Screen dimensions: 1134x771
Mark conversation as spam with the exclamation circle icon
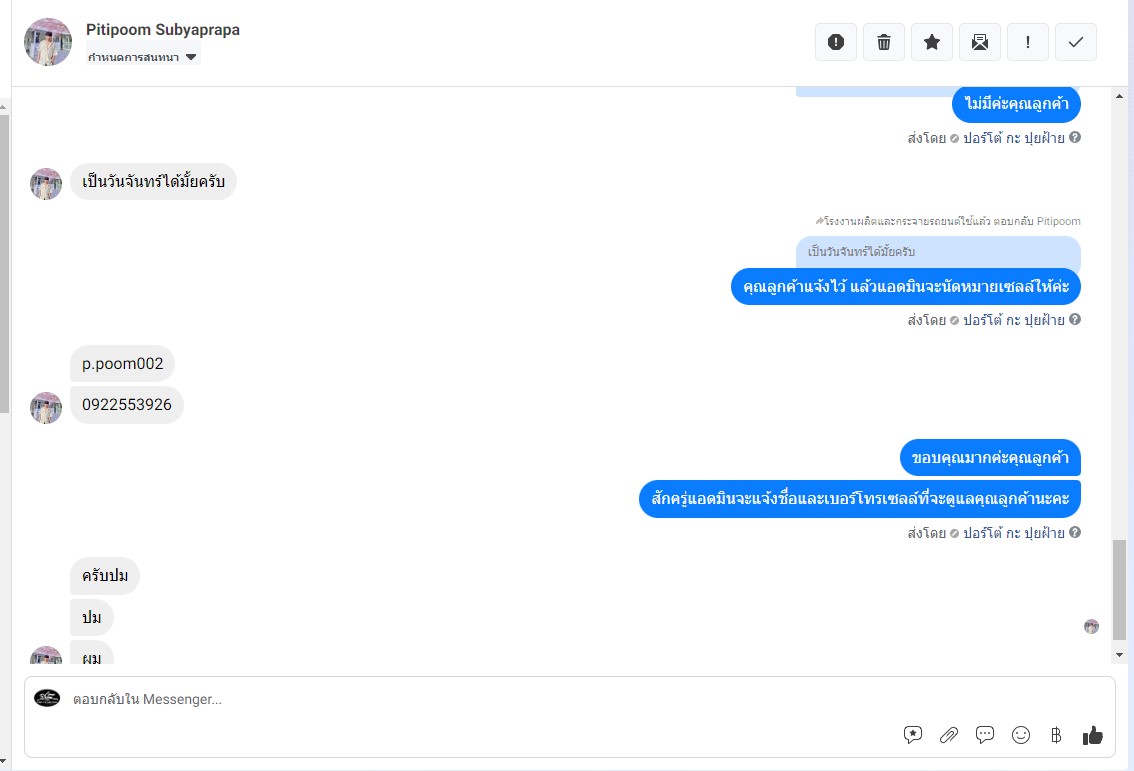(835, 42)
